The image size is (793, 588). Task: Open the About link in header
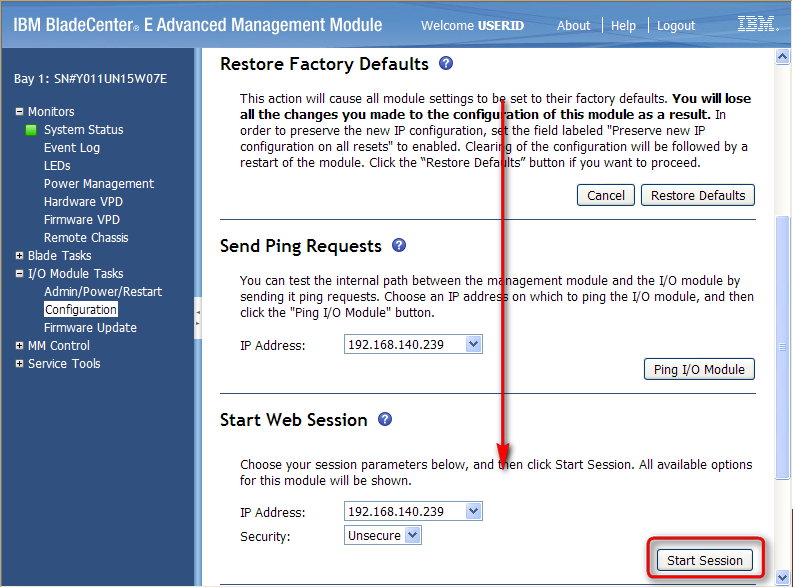coord(573,25)
